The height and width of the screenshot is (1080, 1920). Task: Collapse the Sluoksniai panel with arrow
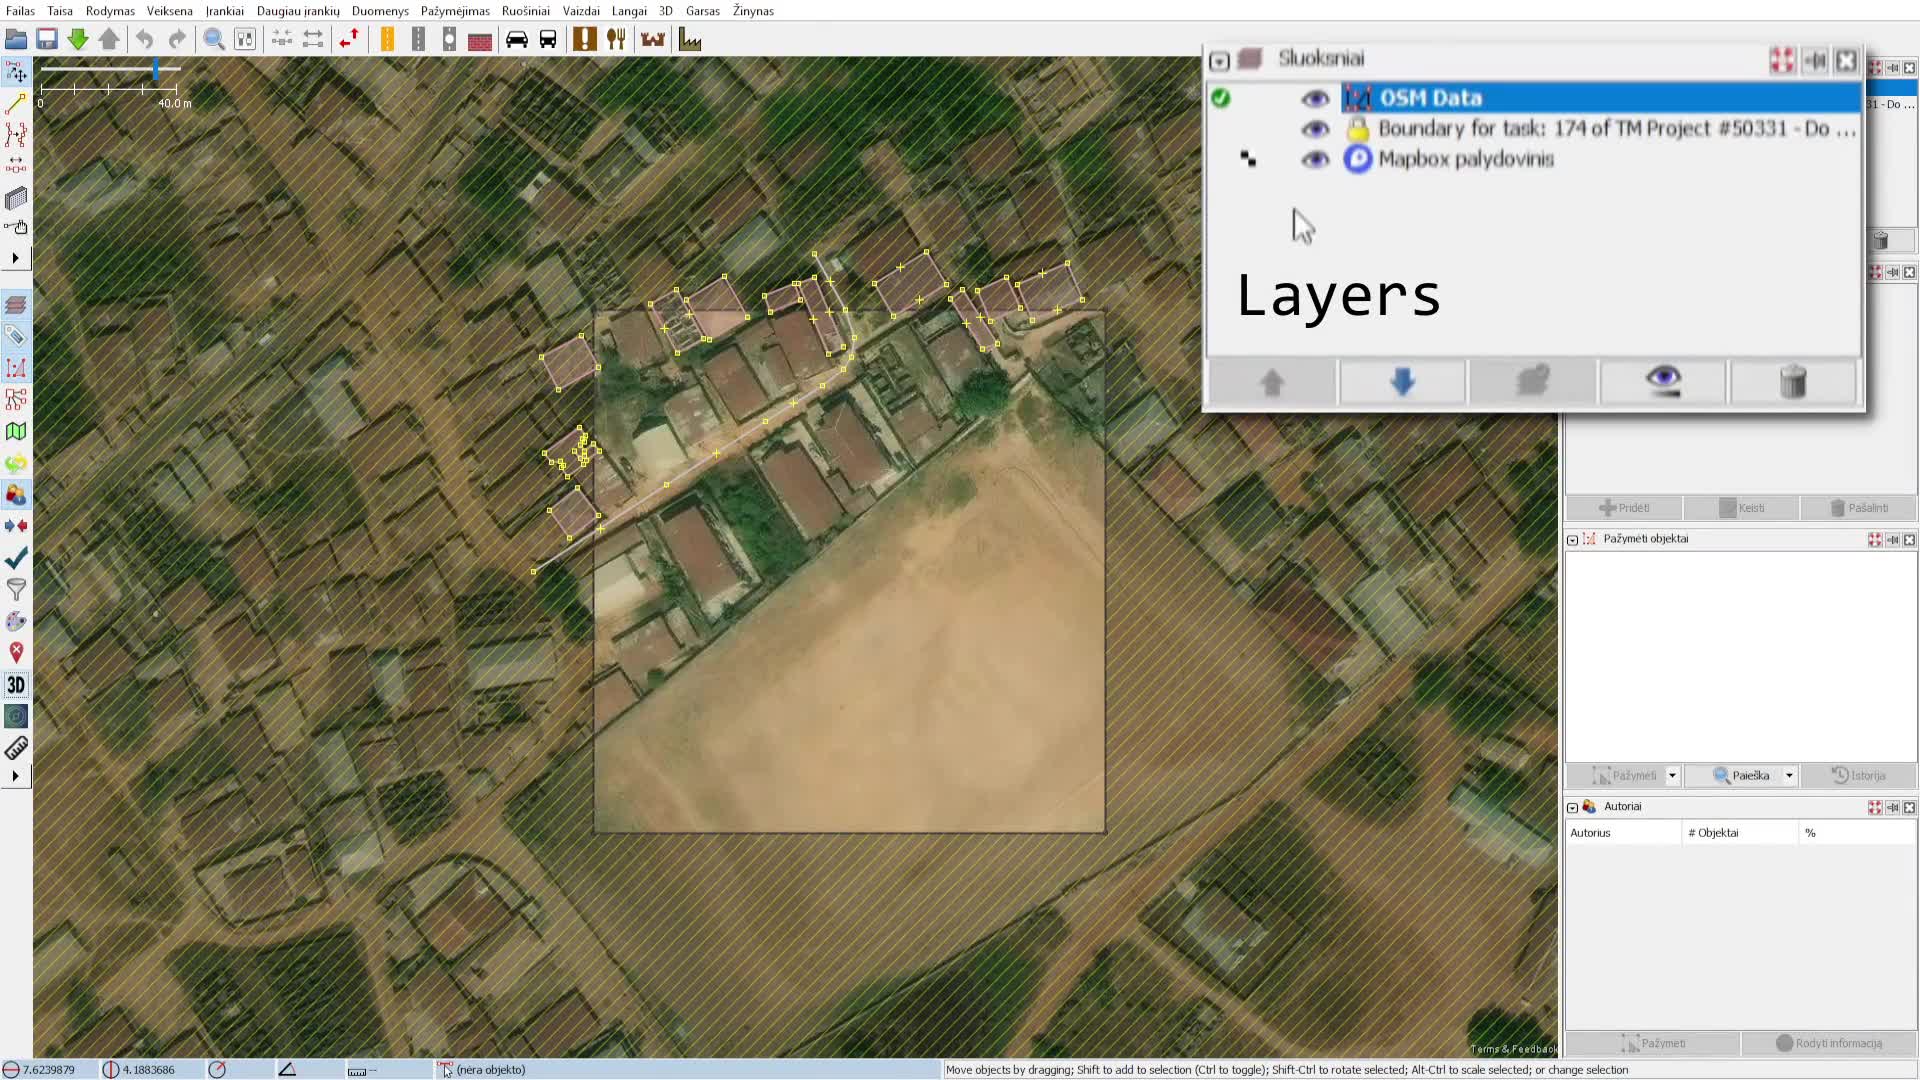[1219, 61]
